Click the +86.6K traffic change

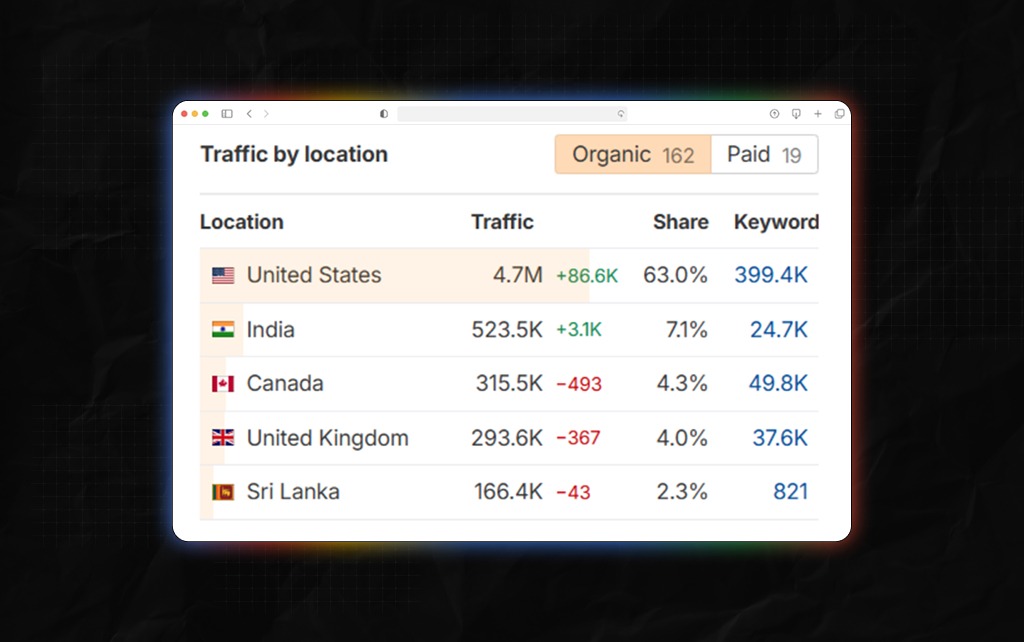(586, 276)
